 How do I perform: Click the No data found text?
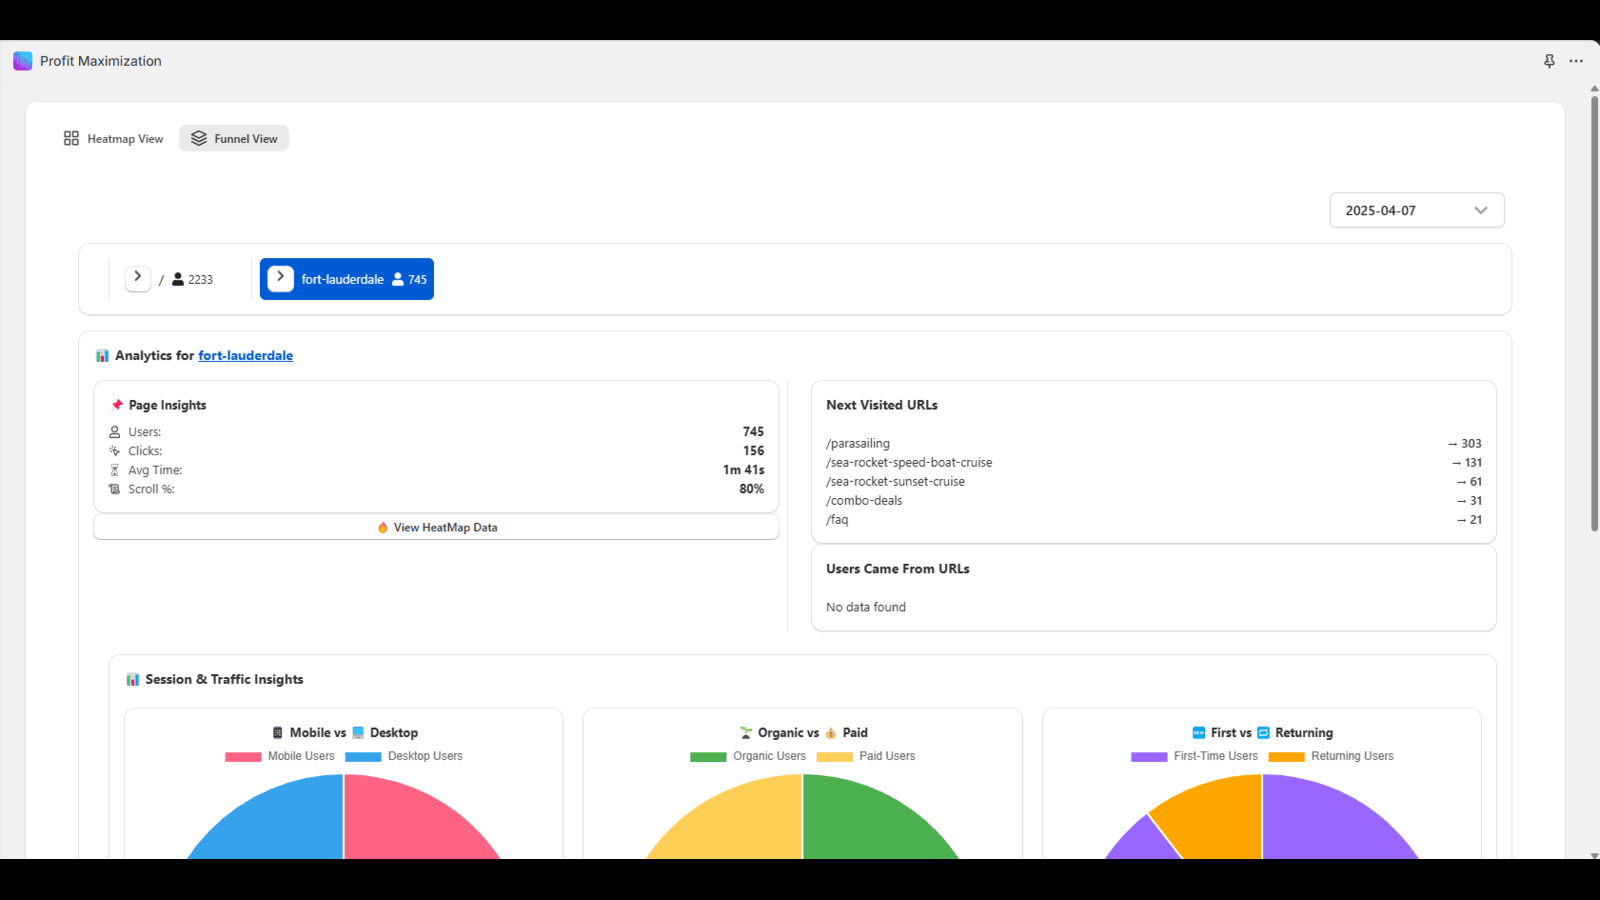tap(866, 607)
